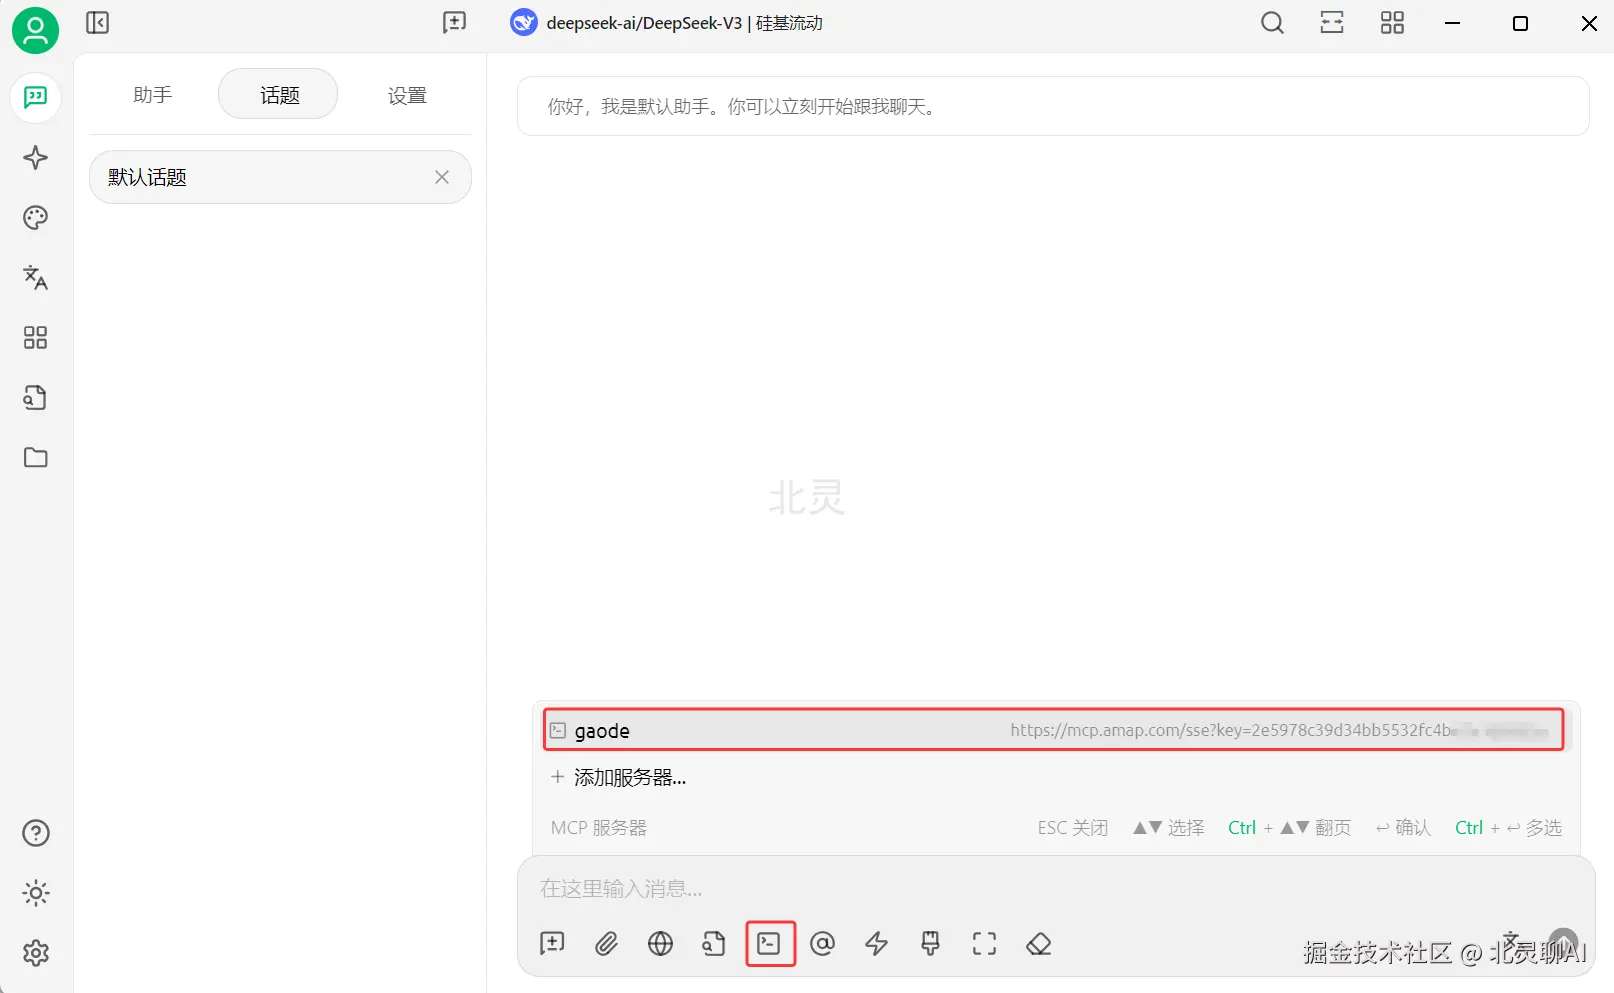This screenshot has width=1614, height=993.
Task: Click the gaode server URL text
Action: [x=1279, y=730]
